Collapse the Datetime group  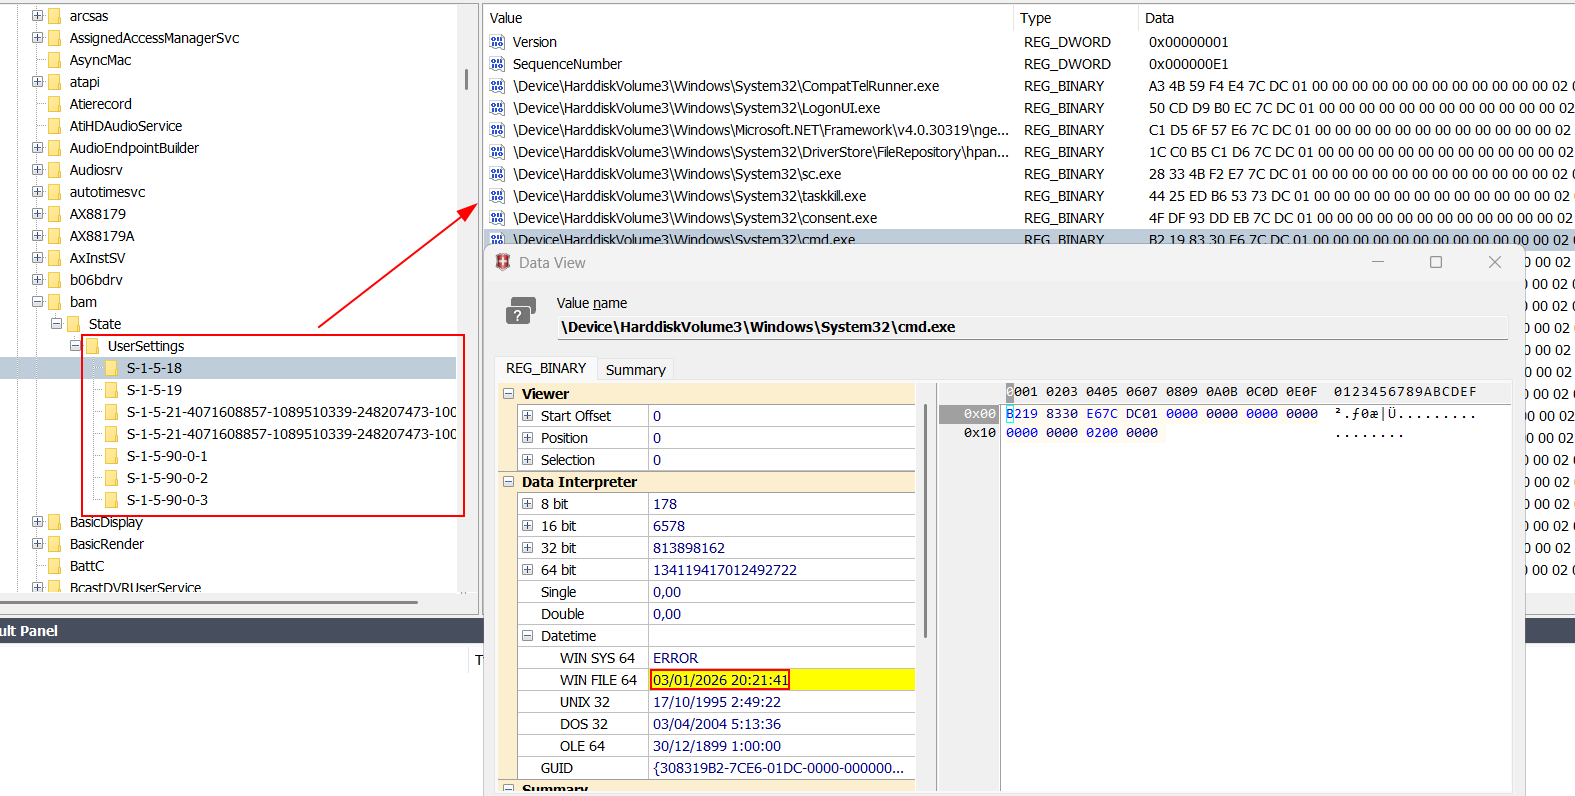click(x=527, y=636)
